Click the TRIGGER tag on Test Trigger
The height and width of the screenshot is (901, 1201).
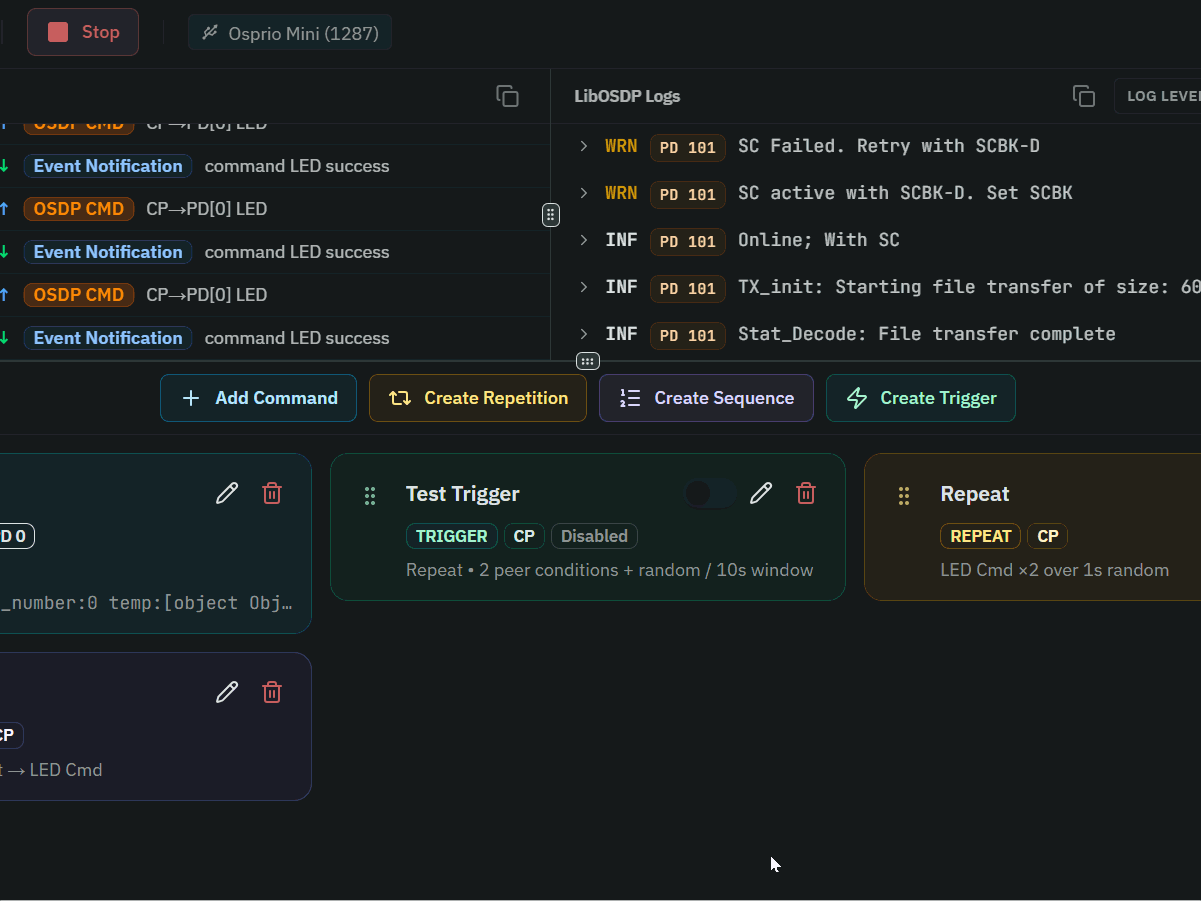[452, 536]
